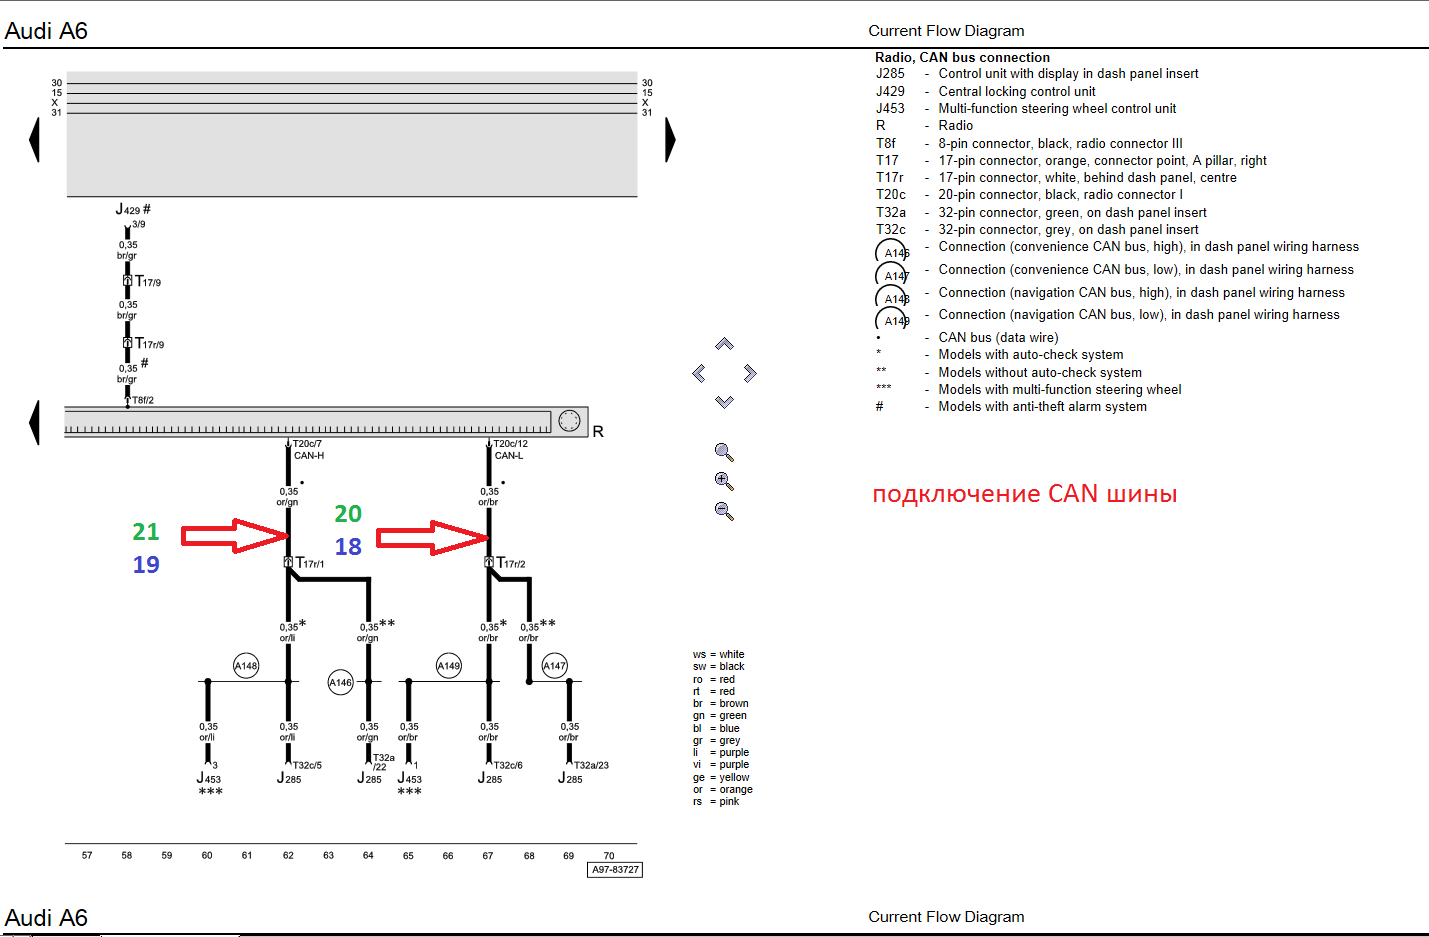Click the 'Radio, CAN bus connection' heading
The width and height of the screenshot is (1429, 937).
tap(962, 57)
